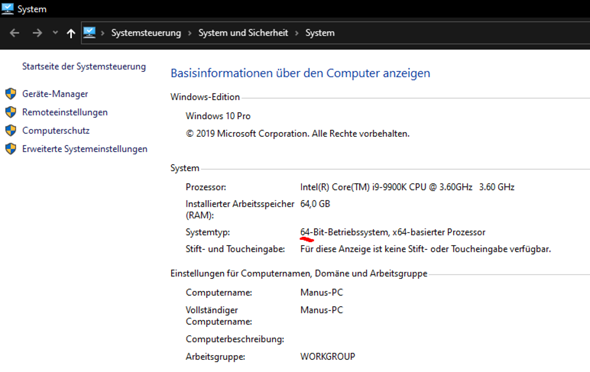This screenshot has width=590, height=372.
Task: Click shield icon beside Geräte-Manager
Action: click(11, 94)
